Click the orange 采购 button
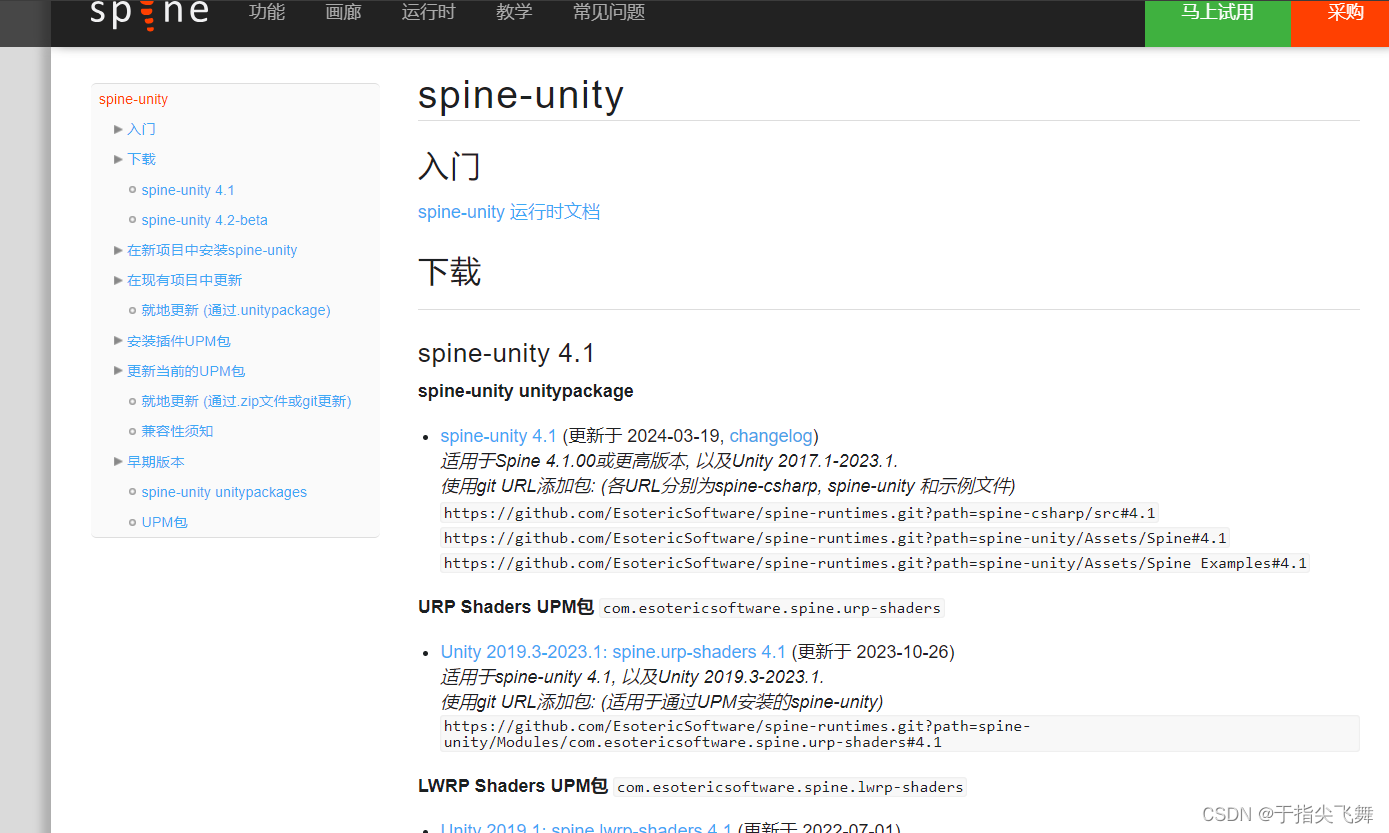The width and height of the screenshot is (1389, 833). pos(1340,22)
